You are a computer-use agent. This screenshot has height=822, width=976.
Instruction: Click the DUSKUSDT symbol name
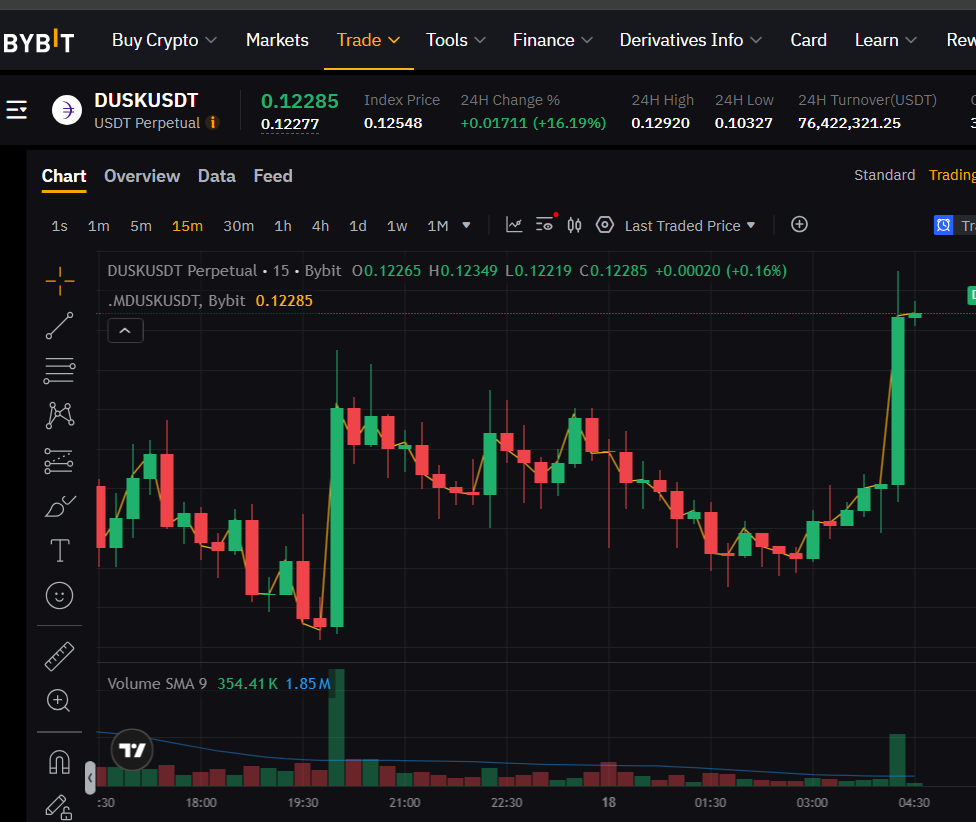tap(146, 100)
